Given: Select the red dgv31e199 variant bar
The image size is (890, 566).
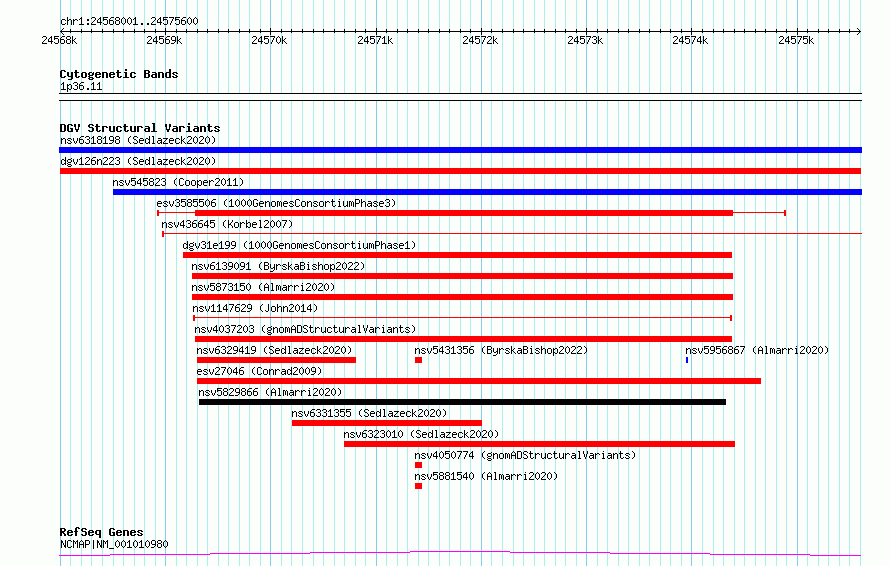Looking at the screenshot, I should 457,255.
